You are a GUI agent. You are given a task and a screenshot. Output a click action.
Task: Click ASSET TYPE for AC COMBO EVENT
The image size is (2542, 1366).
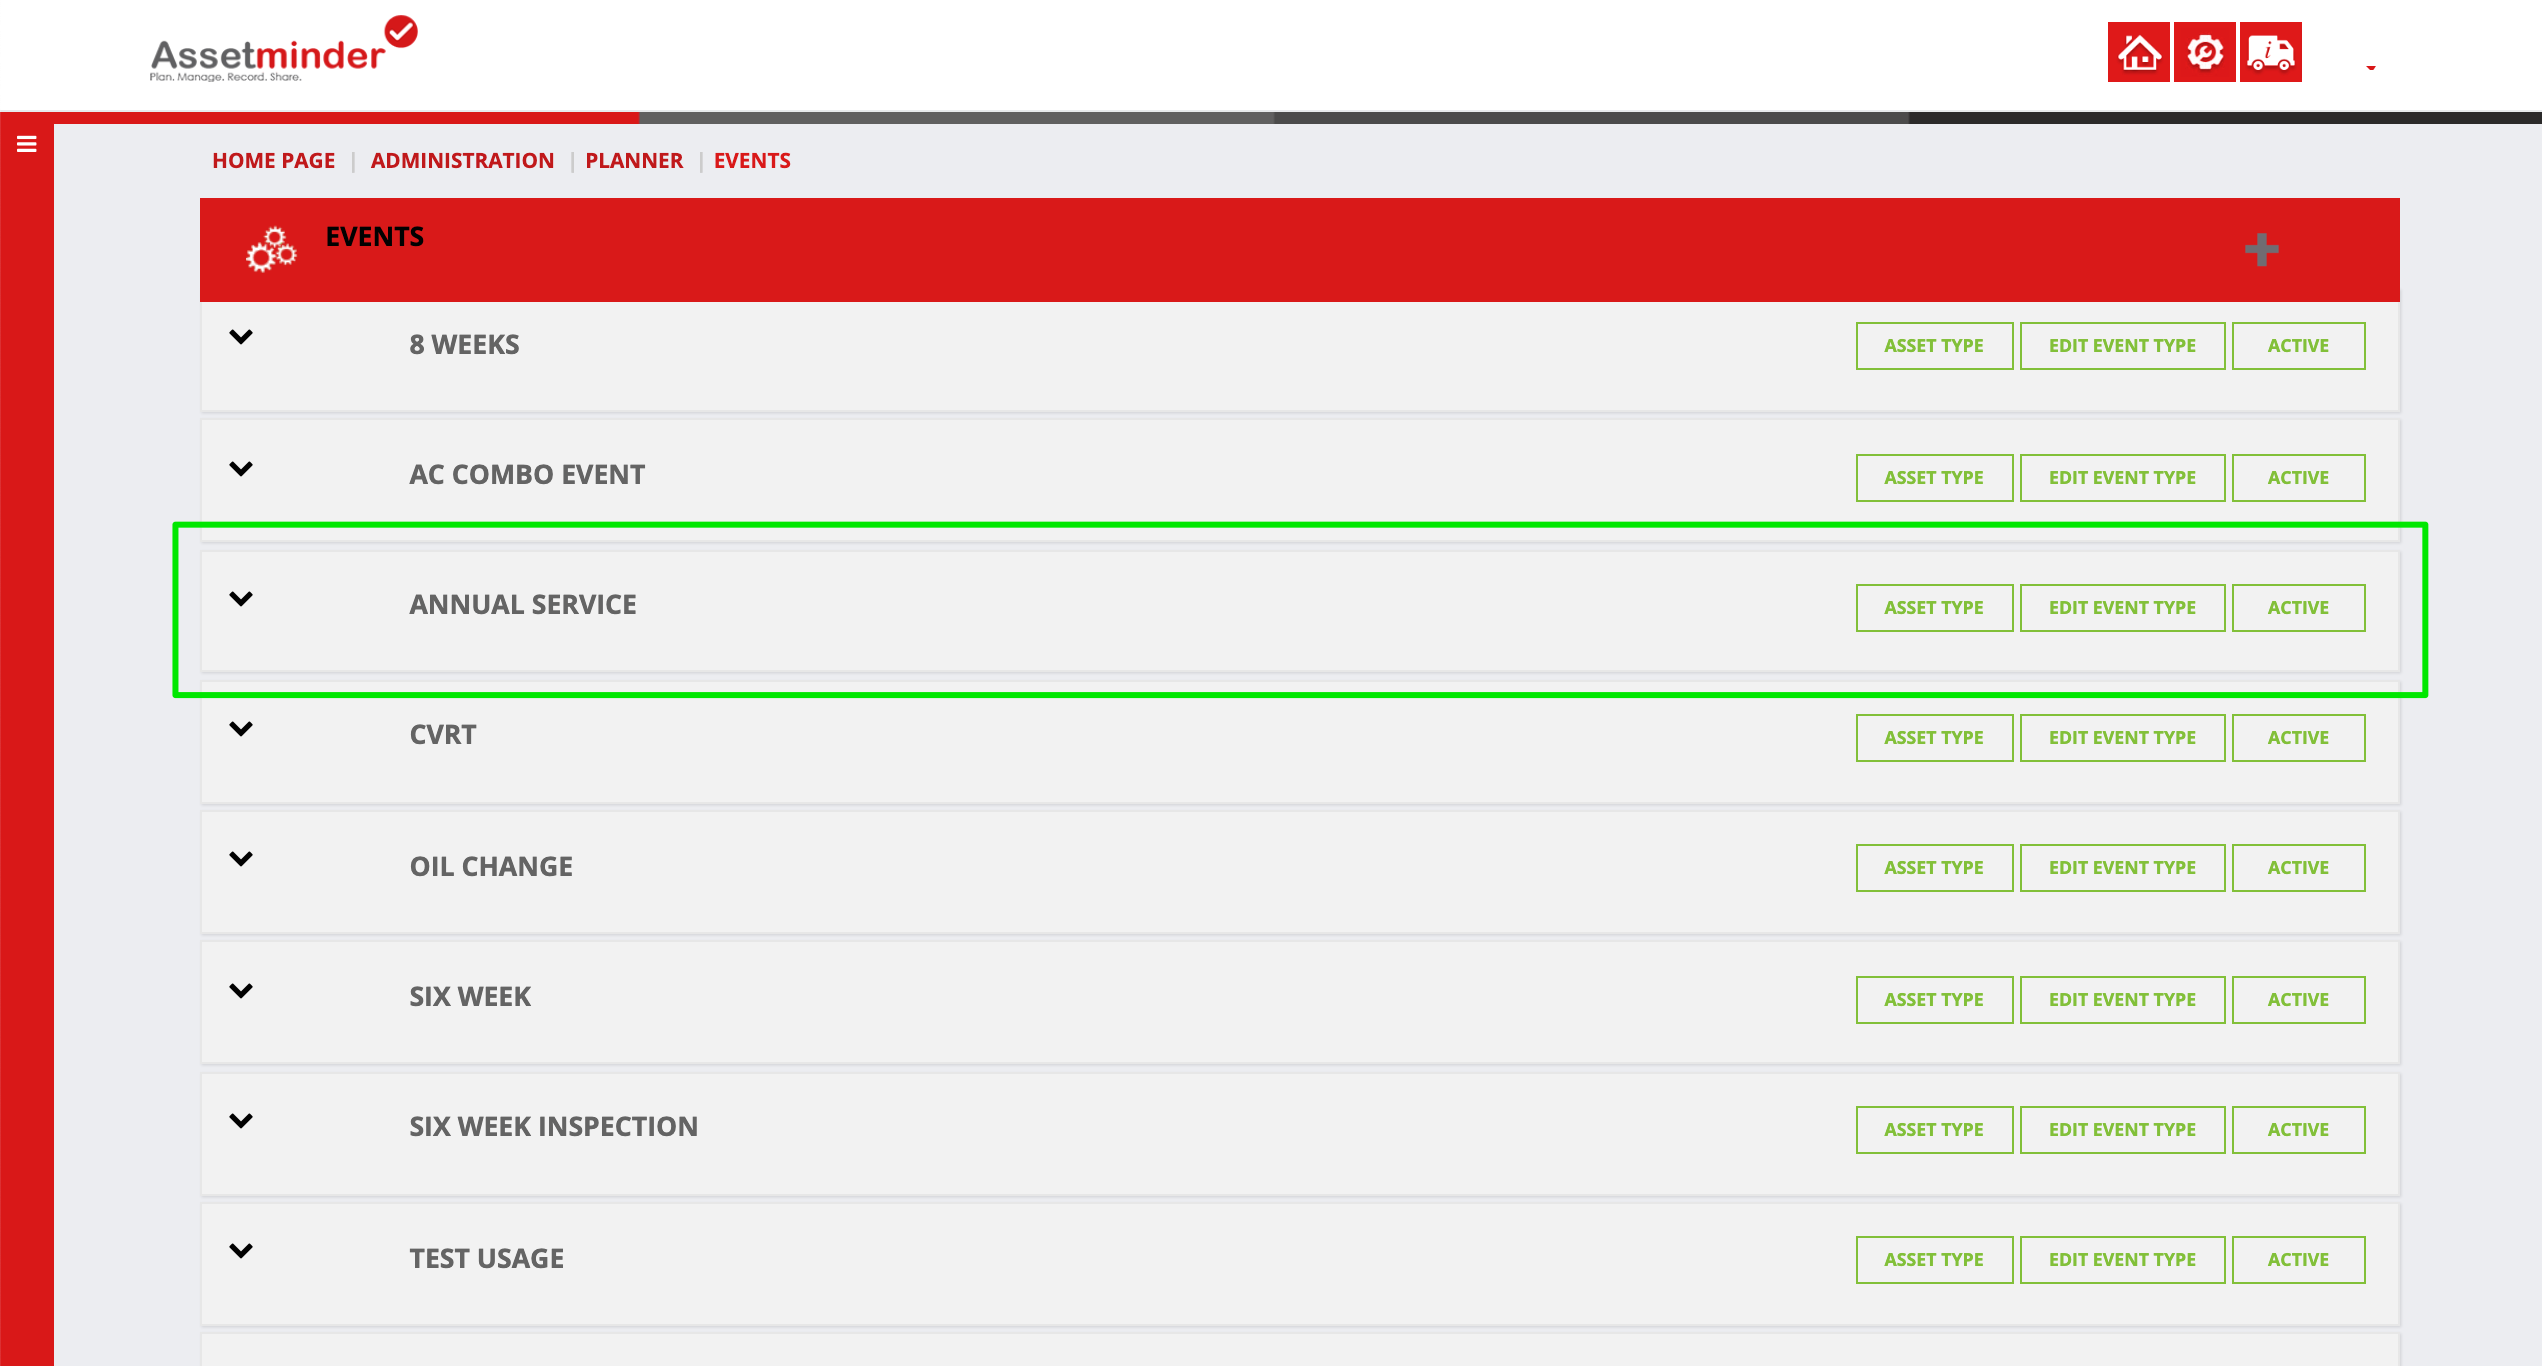click(x=1934, y=478)
